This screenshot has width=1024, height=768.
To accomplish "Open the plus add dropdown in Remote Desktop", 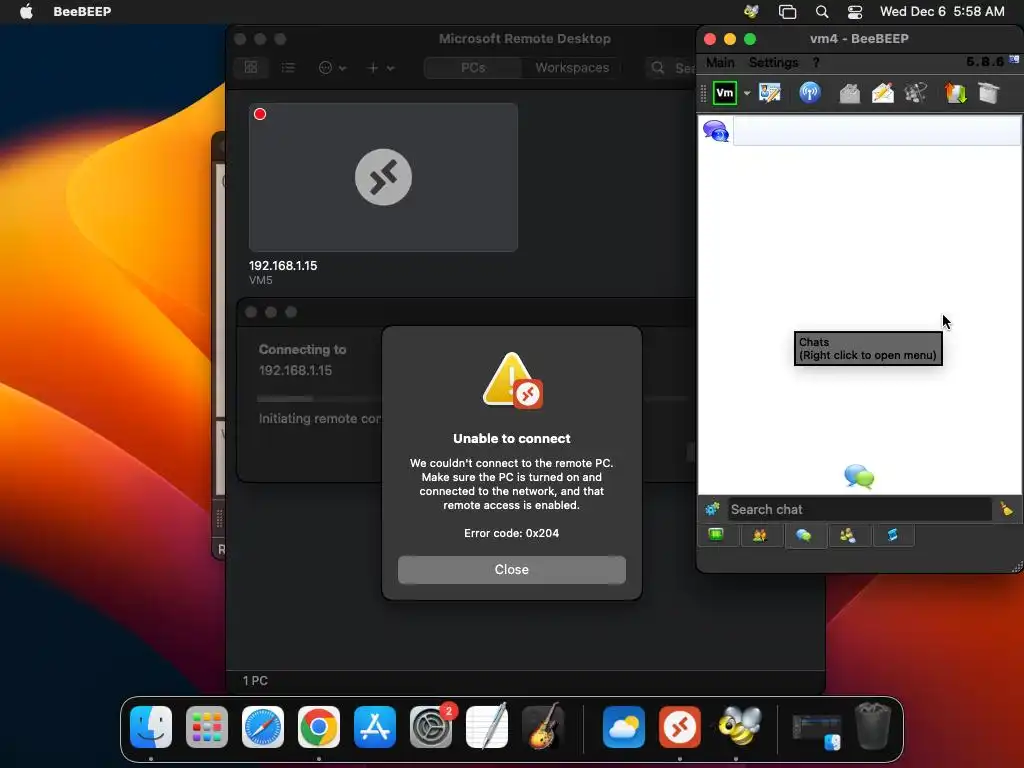I will (x=381, y=67).
